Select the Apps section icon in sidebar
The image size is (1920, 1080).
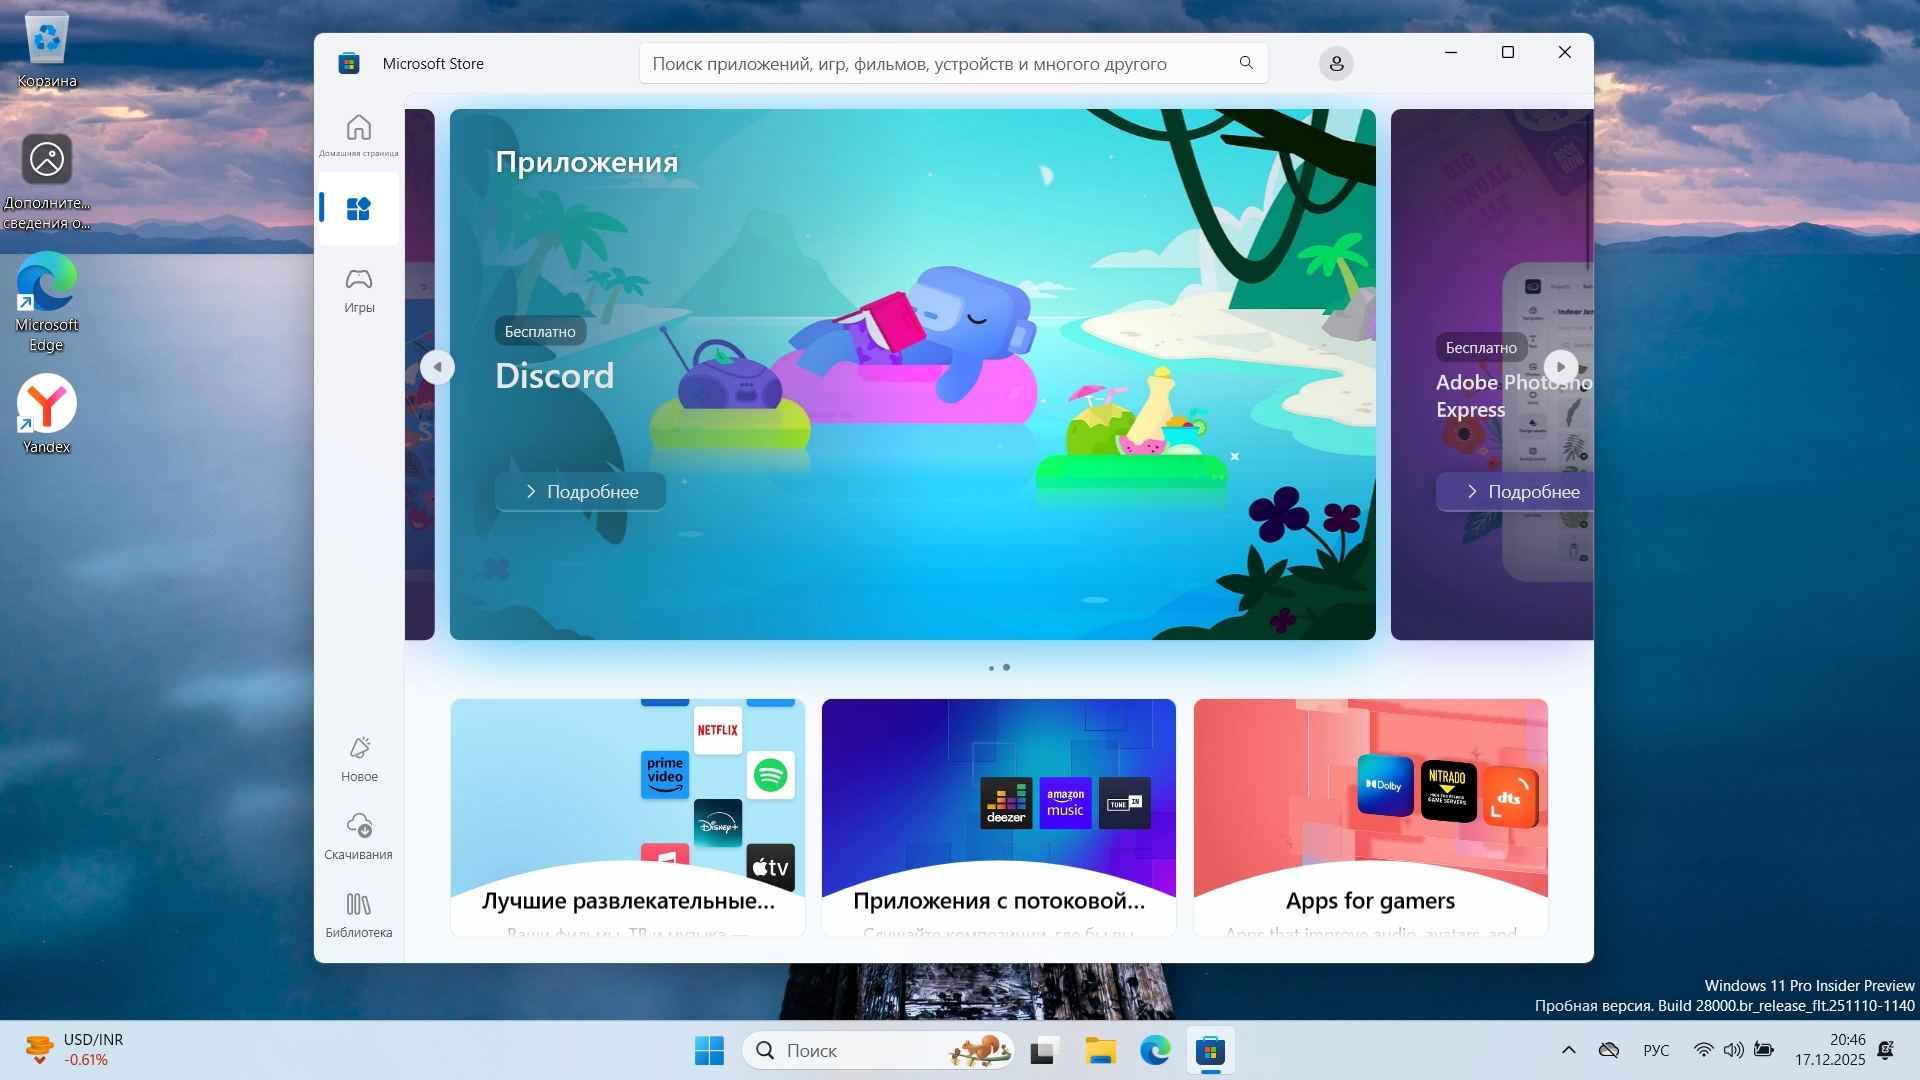[358, 209]
